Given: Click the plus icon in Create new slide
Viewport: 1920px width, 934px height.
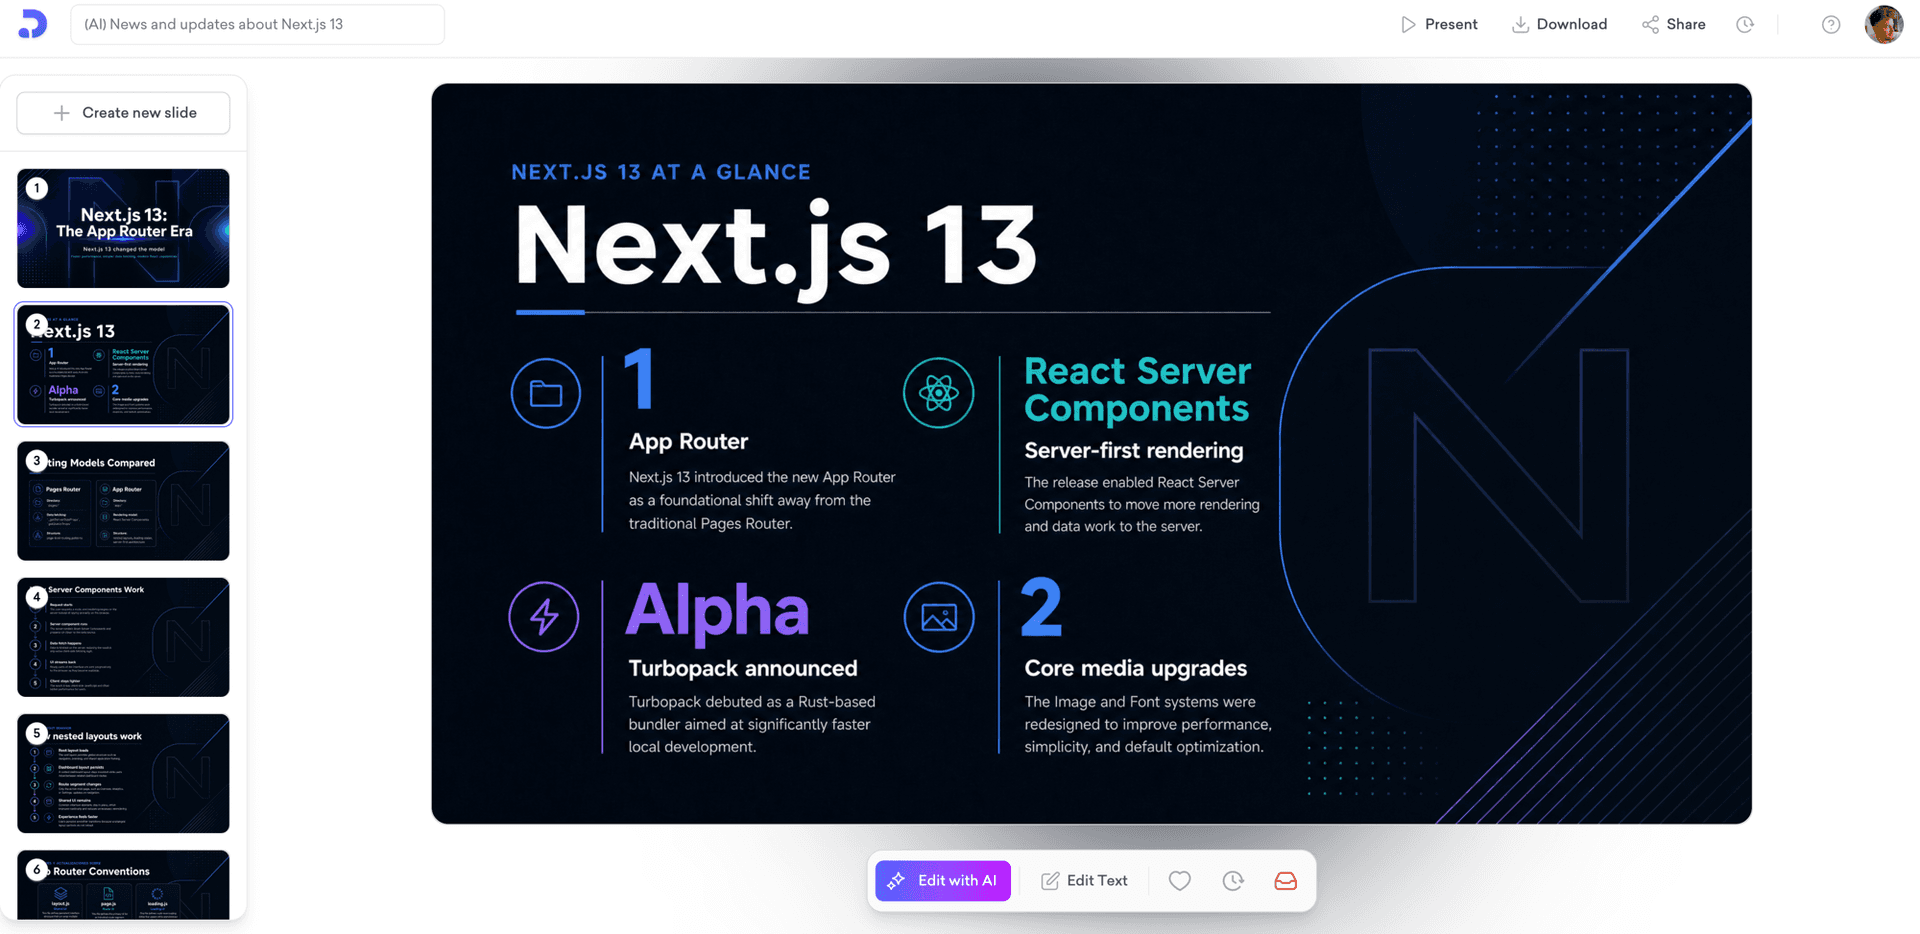Looking at the screenshot, I should (62, 113).
